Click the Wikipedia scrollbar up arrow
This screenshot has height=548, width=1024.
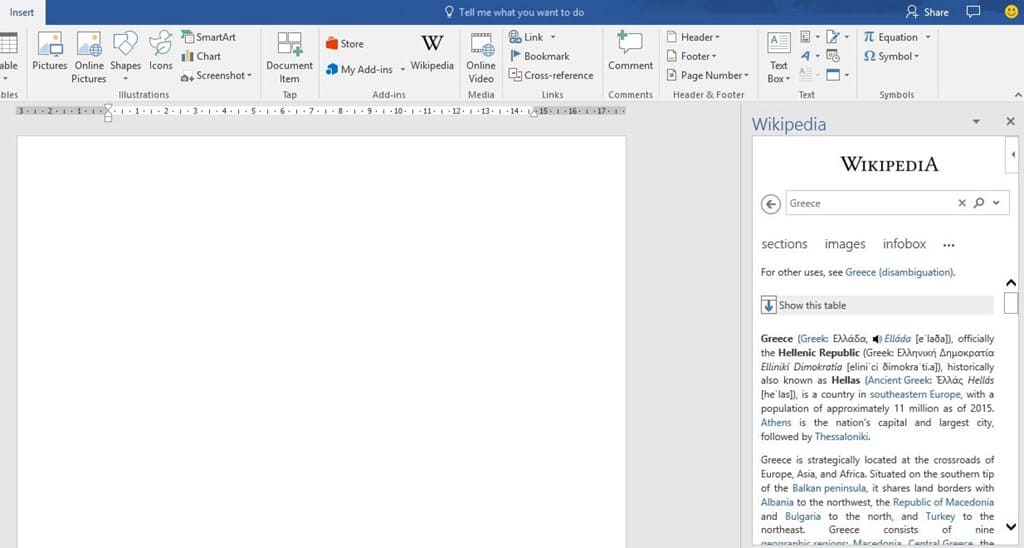coord(1011,283)
